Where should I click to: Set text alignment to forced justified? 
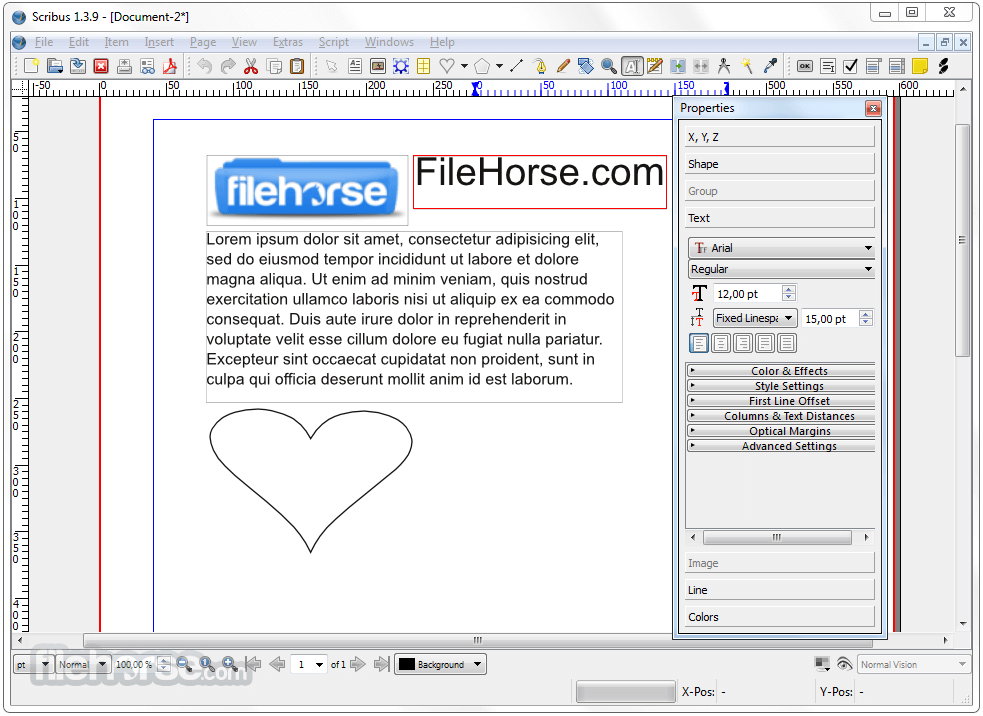click(787, 344)
